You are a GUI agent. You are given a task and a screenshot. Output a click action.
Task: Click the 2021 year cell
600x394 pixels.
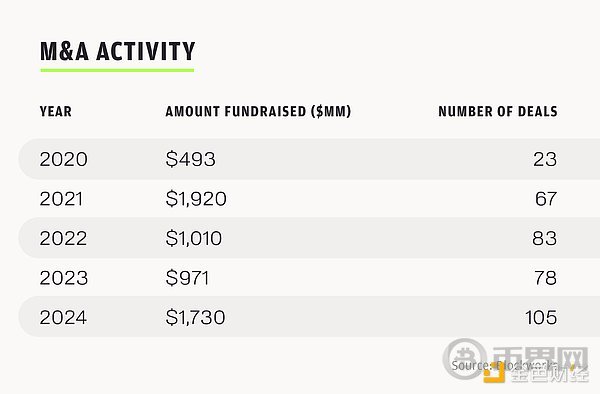point(61,199)
